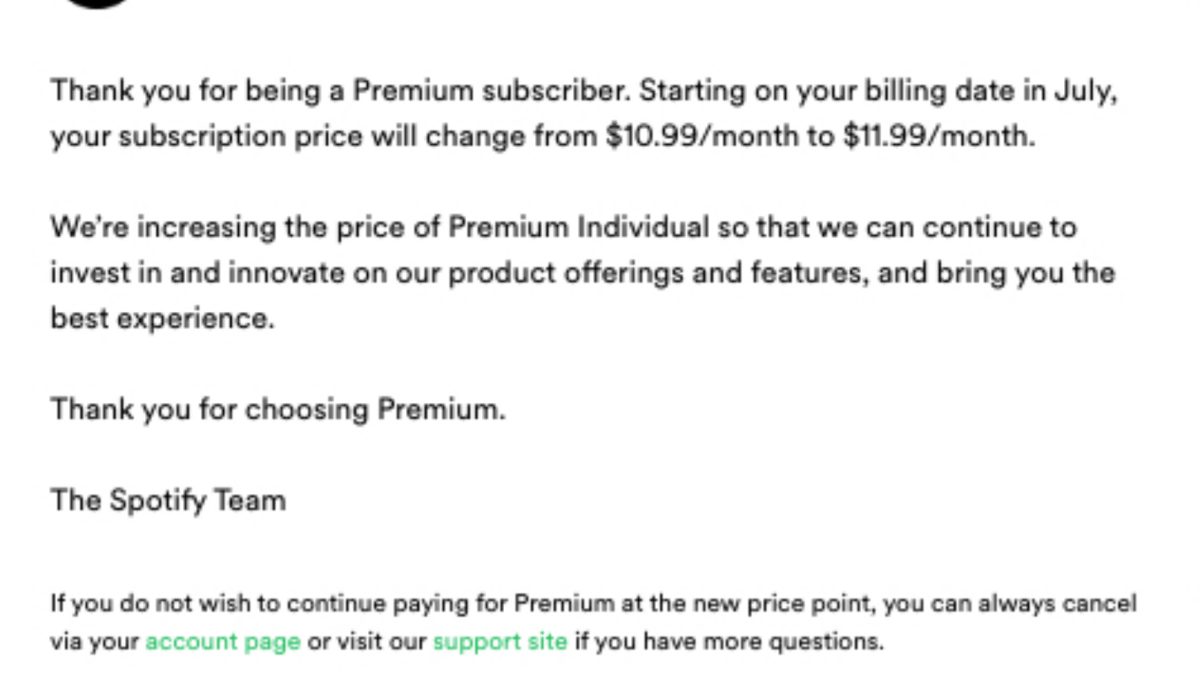This screenshot has width=1200, height=675.
Task: Visit the green support site link
Action: 500,641
